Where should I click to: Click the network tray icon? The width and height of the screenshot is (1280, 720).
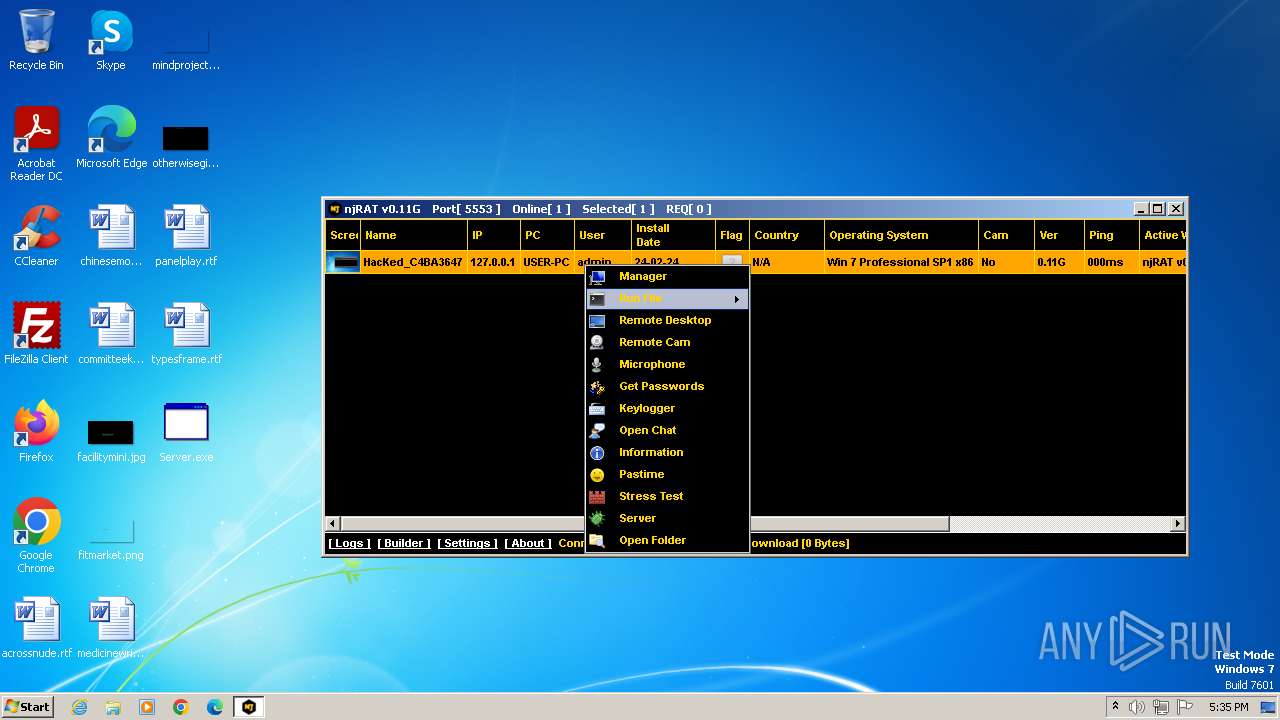[x=1161, y=707]
